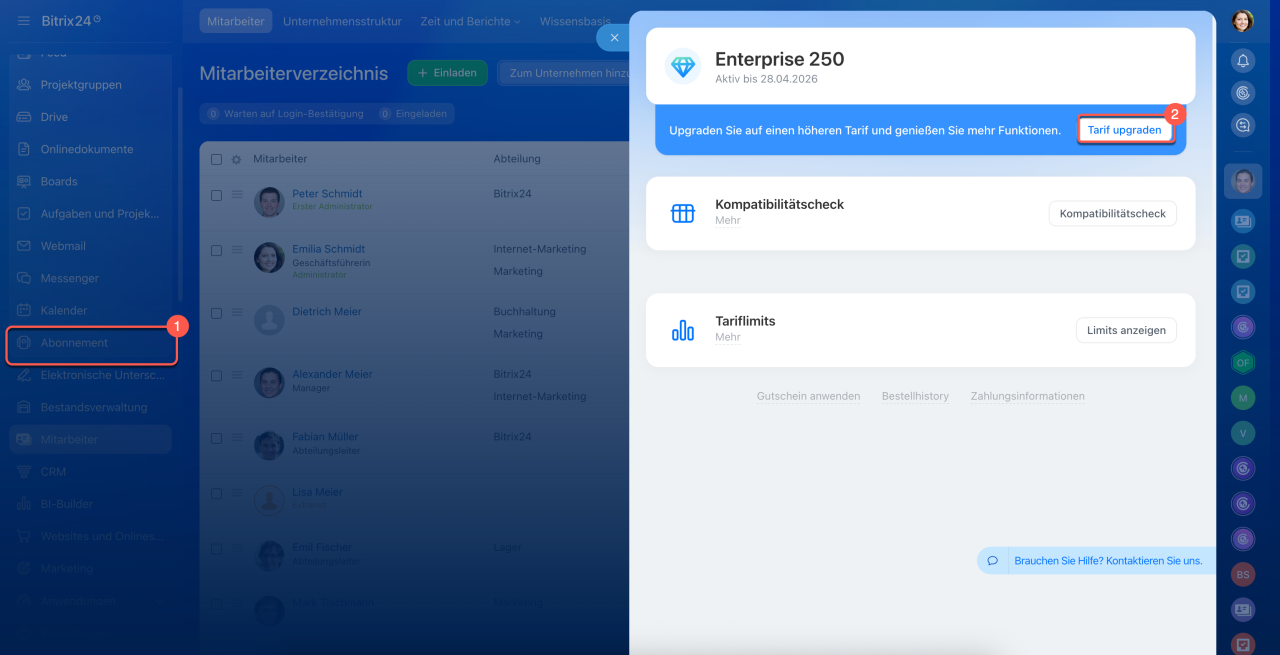This screenshot has width=1280, height=655.
Task: Click the Messenger chat bubble icon
Action: tap(24, 278)
